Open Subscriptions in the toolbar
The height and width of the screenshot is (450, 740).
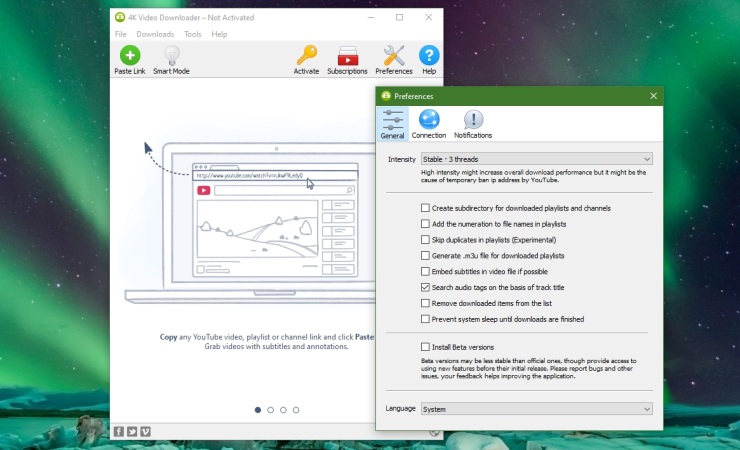(348, 56)
